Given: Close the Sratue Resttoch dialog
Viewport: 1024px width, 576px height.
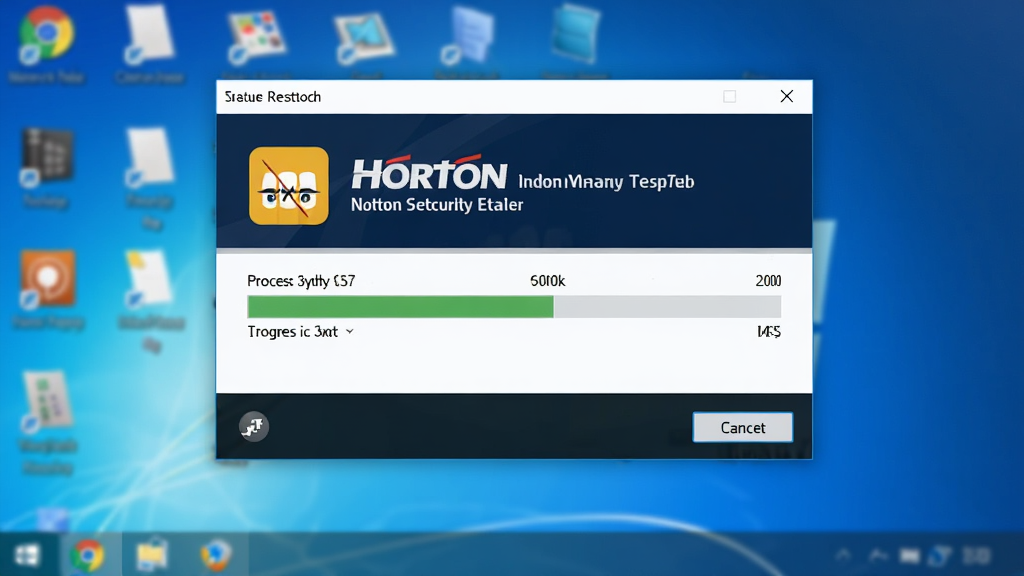Looking at the screenshot, I should click(x=786, y=97).
